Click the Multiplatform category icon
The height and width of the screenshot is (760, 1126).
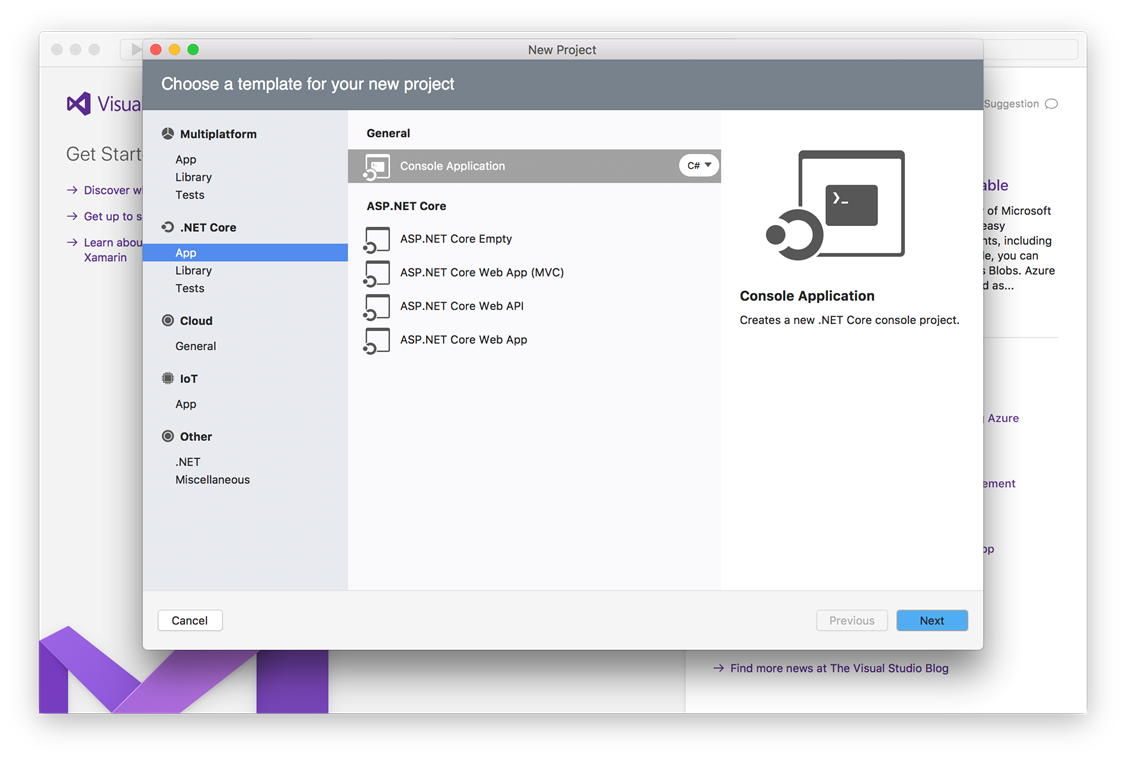(x=168, y=134)
